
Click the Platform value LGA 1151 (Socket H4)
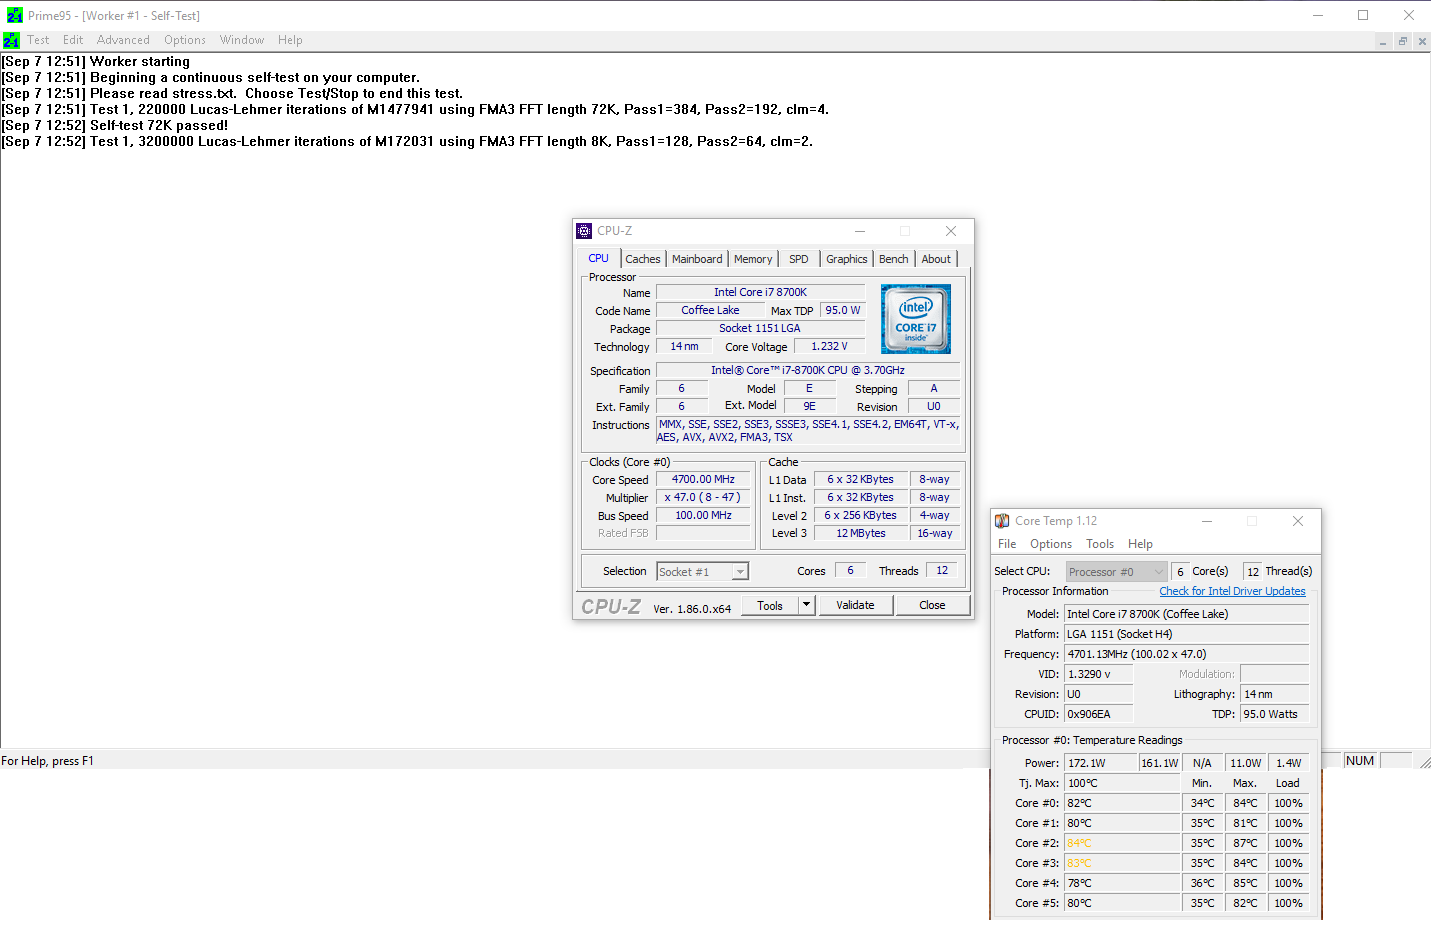point(1187,634)
